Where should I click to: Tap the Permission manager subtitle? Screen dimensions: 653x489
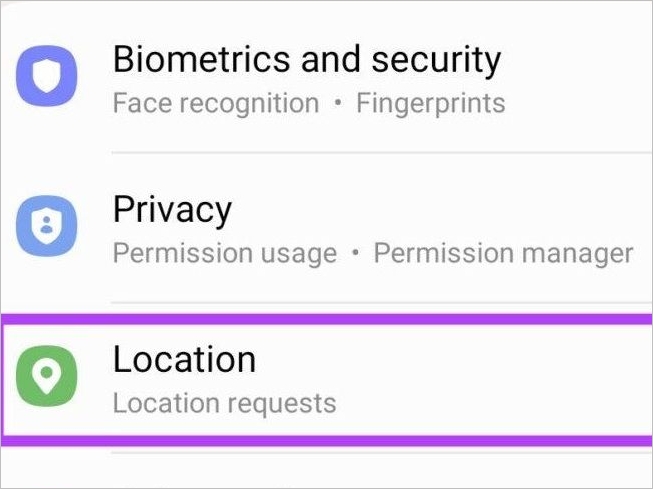(503, 254)
